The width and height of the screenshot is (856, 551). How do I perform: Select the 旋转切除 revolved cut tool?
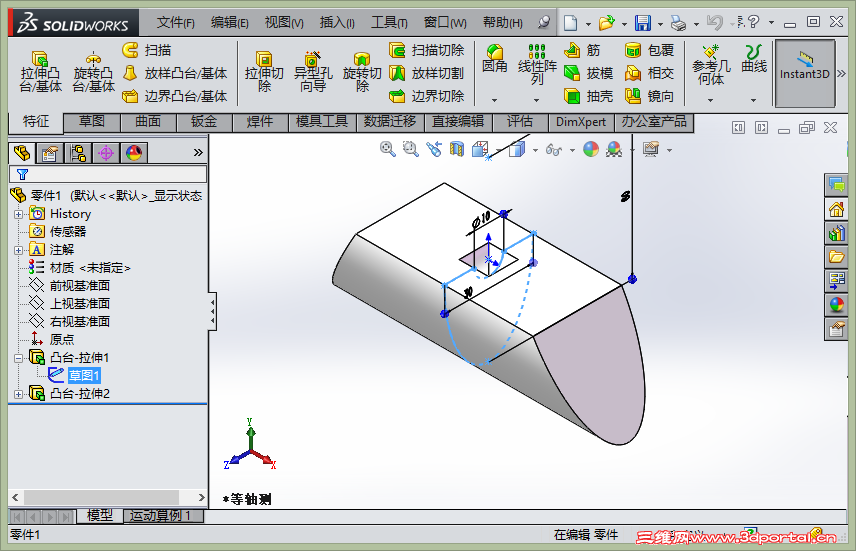362,72
